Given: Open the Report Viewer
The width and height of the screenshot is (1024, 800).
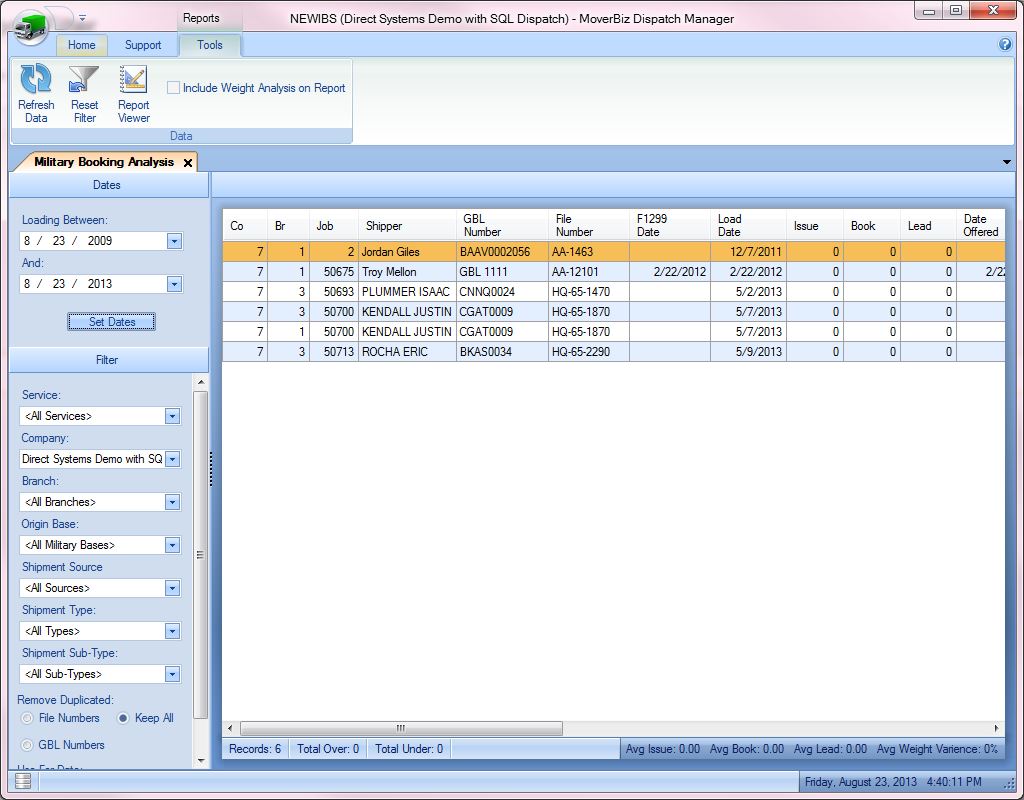Looking at the screenshot, I should pos(133,80).
